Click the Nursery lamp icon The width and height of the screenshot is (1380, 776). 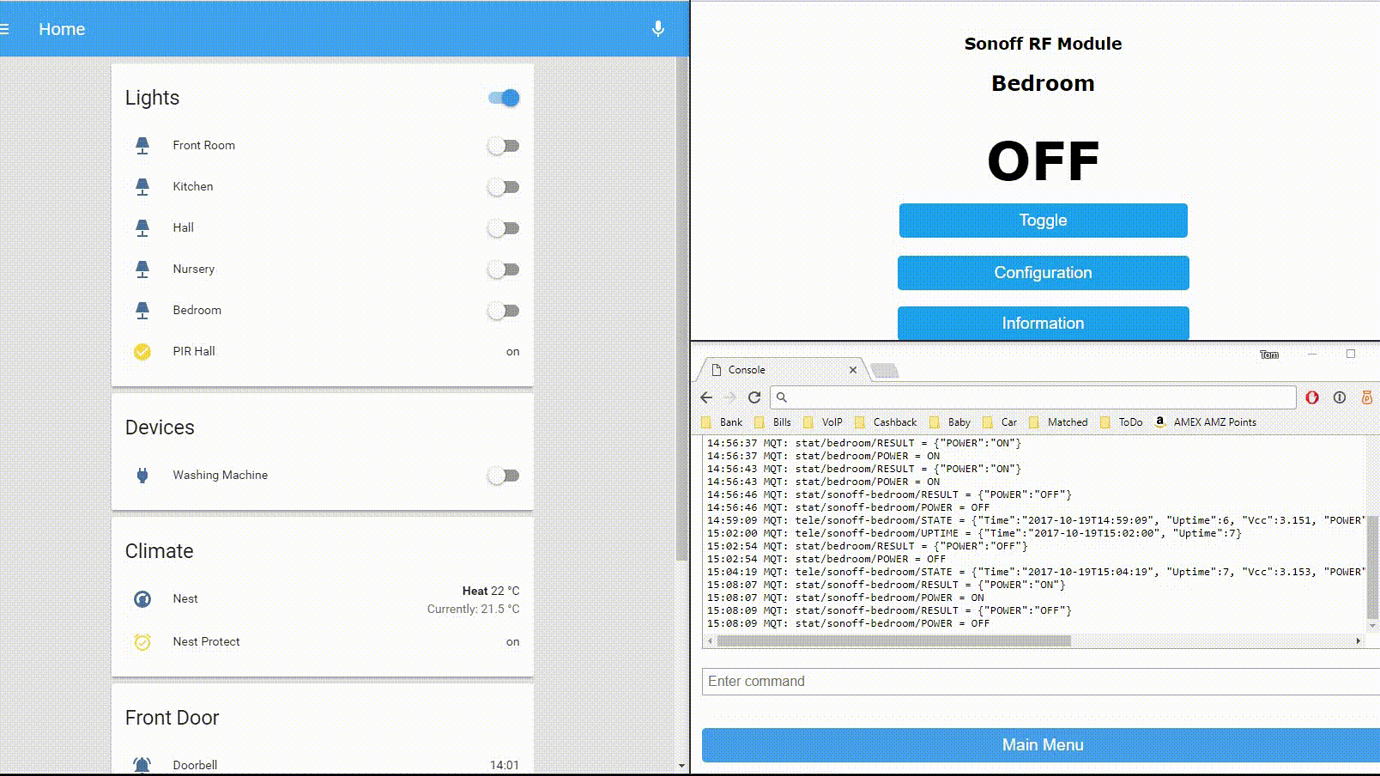[x=142, y=269]
